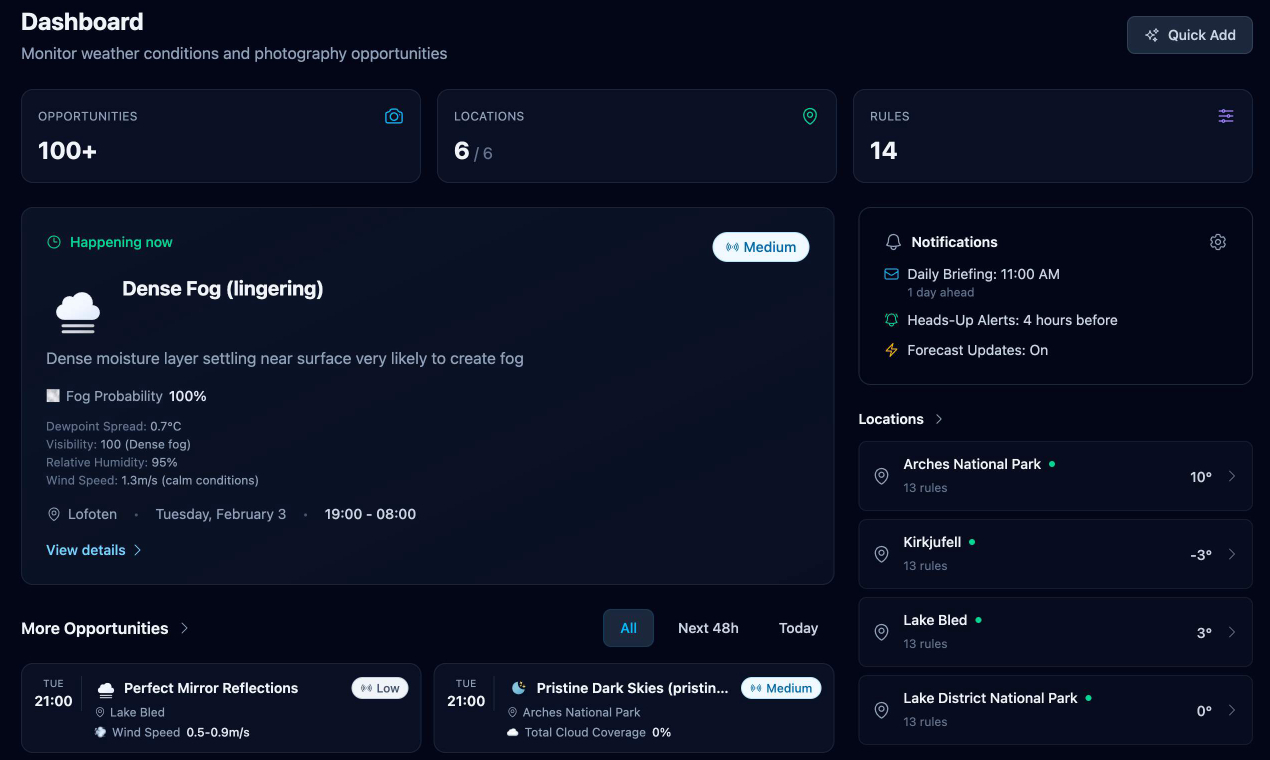Open Kirkjufell location row chevron
The width and height of the screenshot is (1270, 760).
1232,554
